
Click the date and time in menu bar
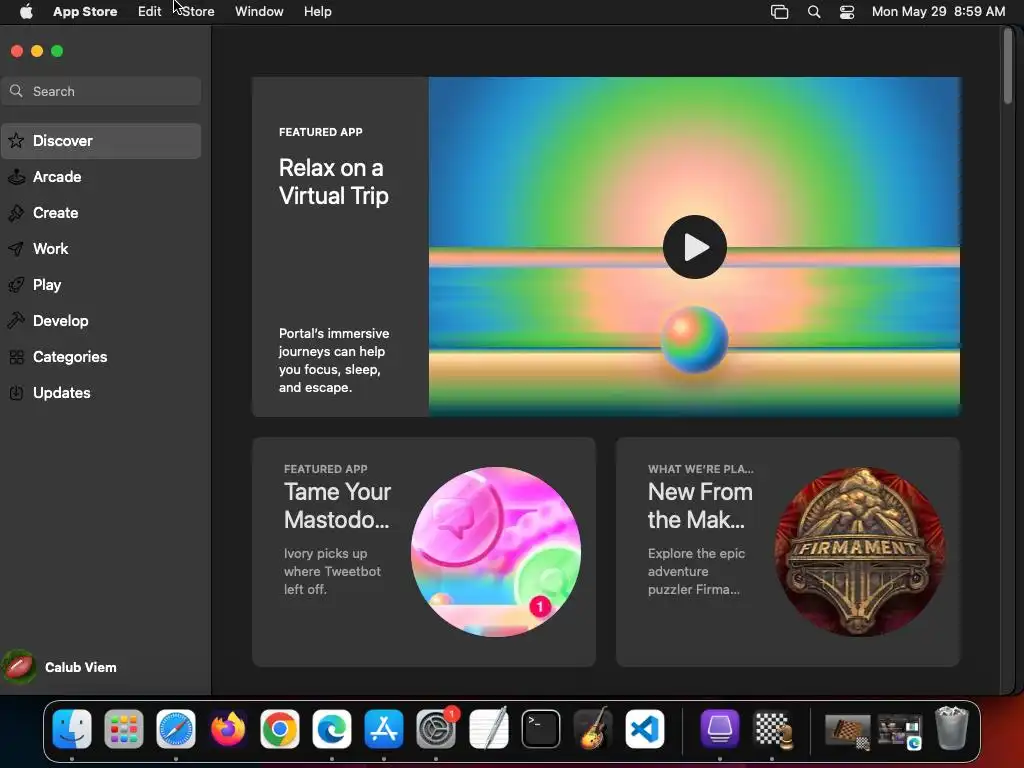click(938, 12)
